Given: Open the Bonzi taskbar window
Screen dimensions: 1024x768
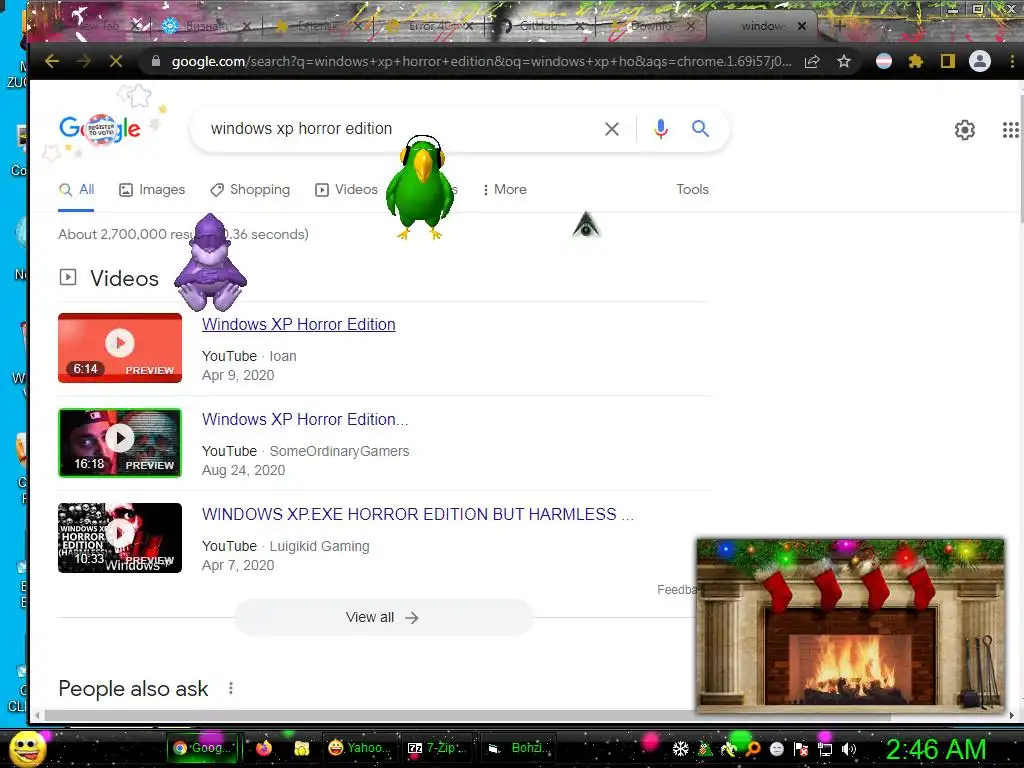Looking at the screenshot, I should click(519, 748).
